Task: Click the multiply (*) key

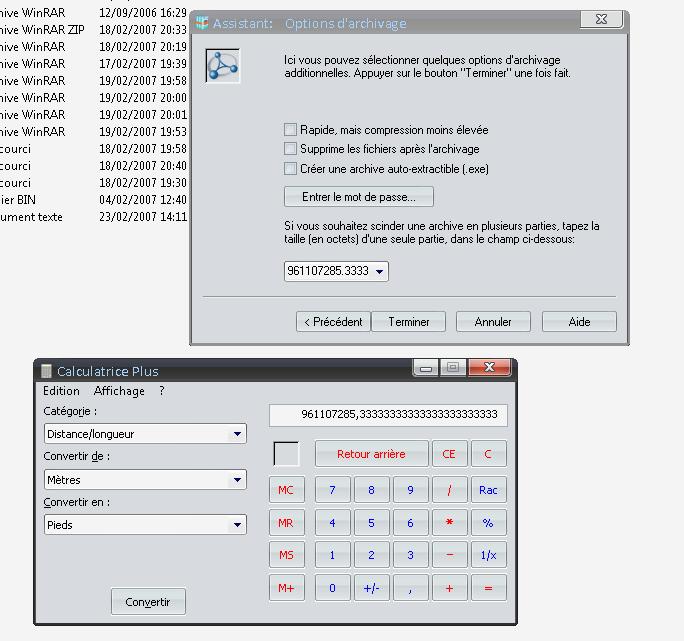Action: (449, 523)
